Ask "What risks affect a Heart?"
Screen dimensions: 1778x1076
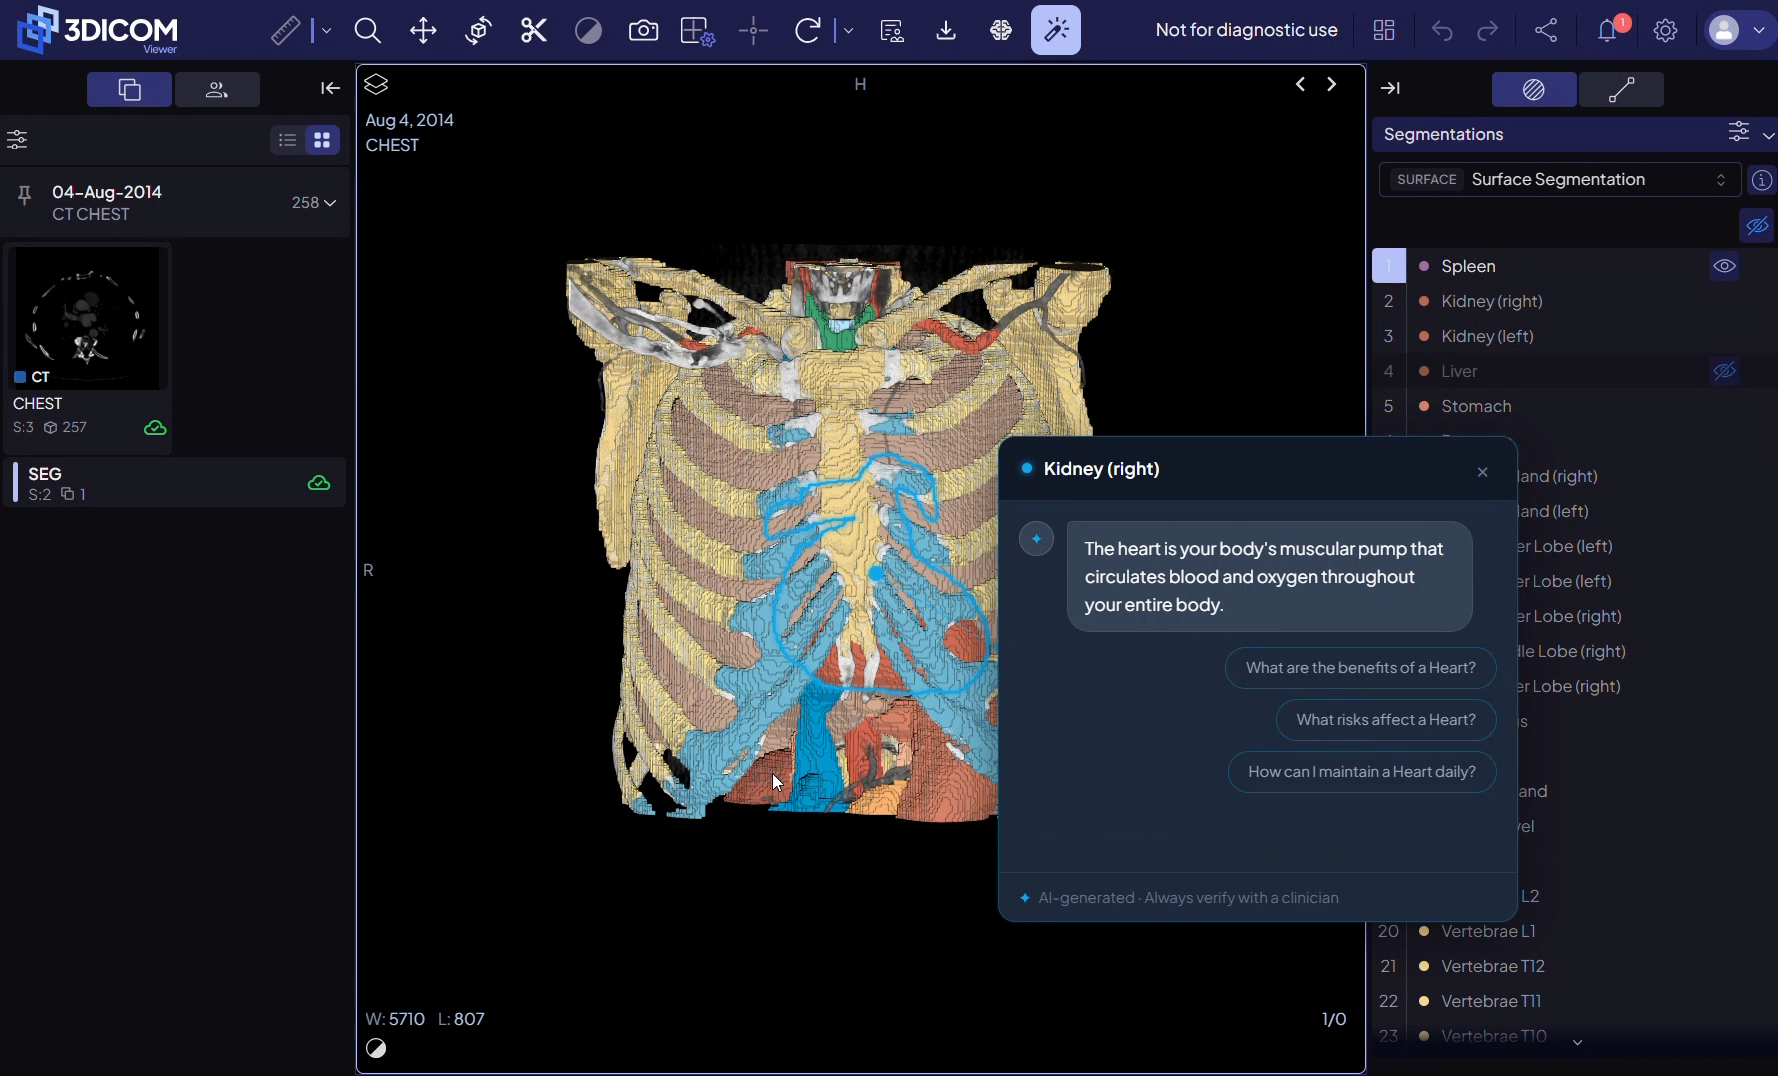[1386, 720]
